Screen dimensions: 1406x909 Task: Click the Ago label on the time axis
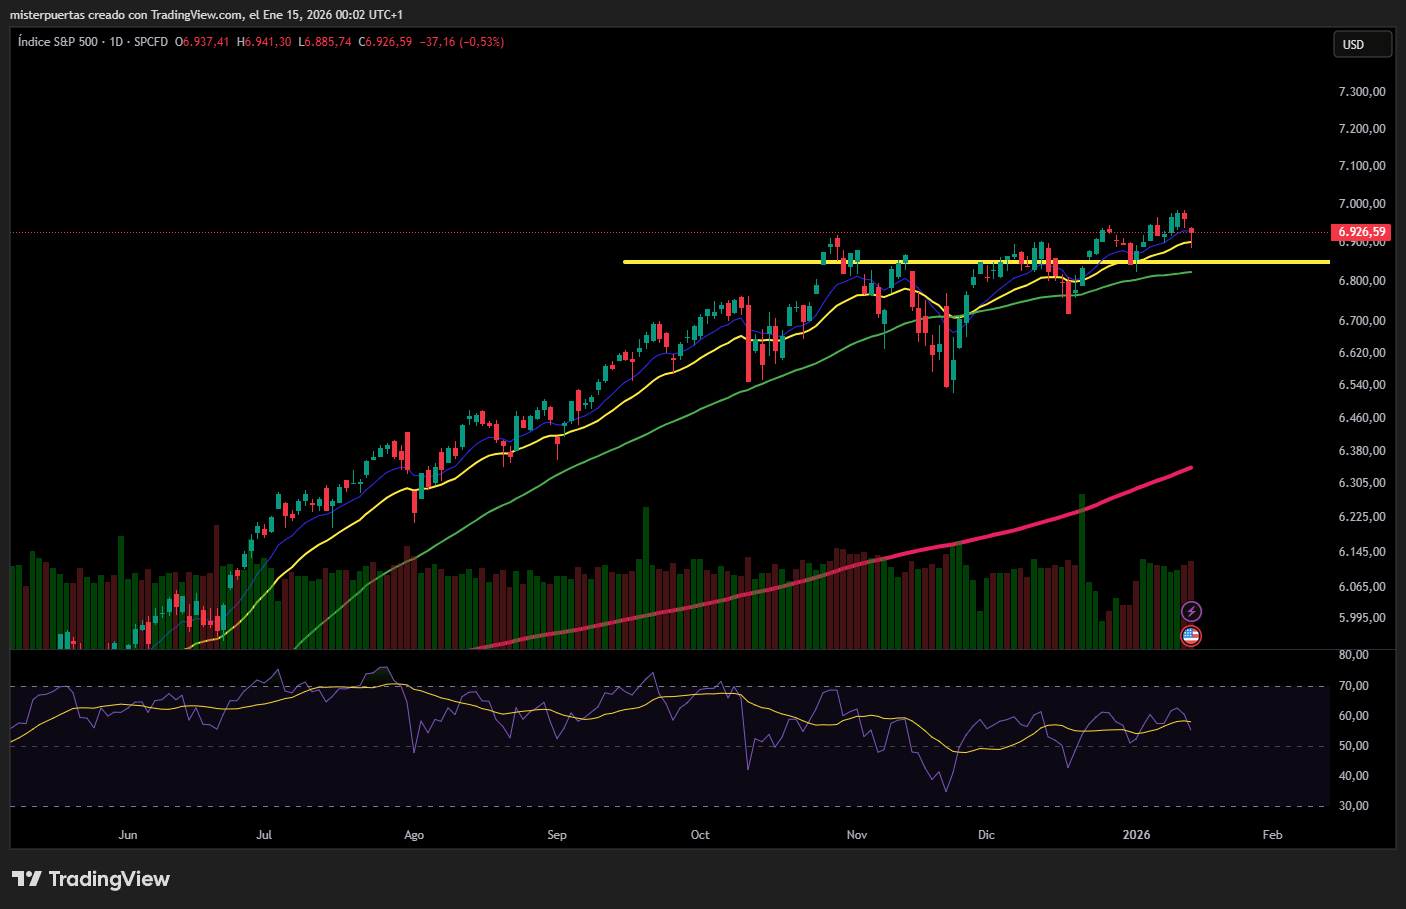pyautogui.click(x=414, y=835)
